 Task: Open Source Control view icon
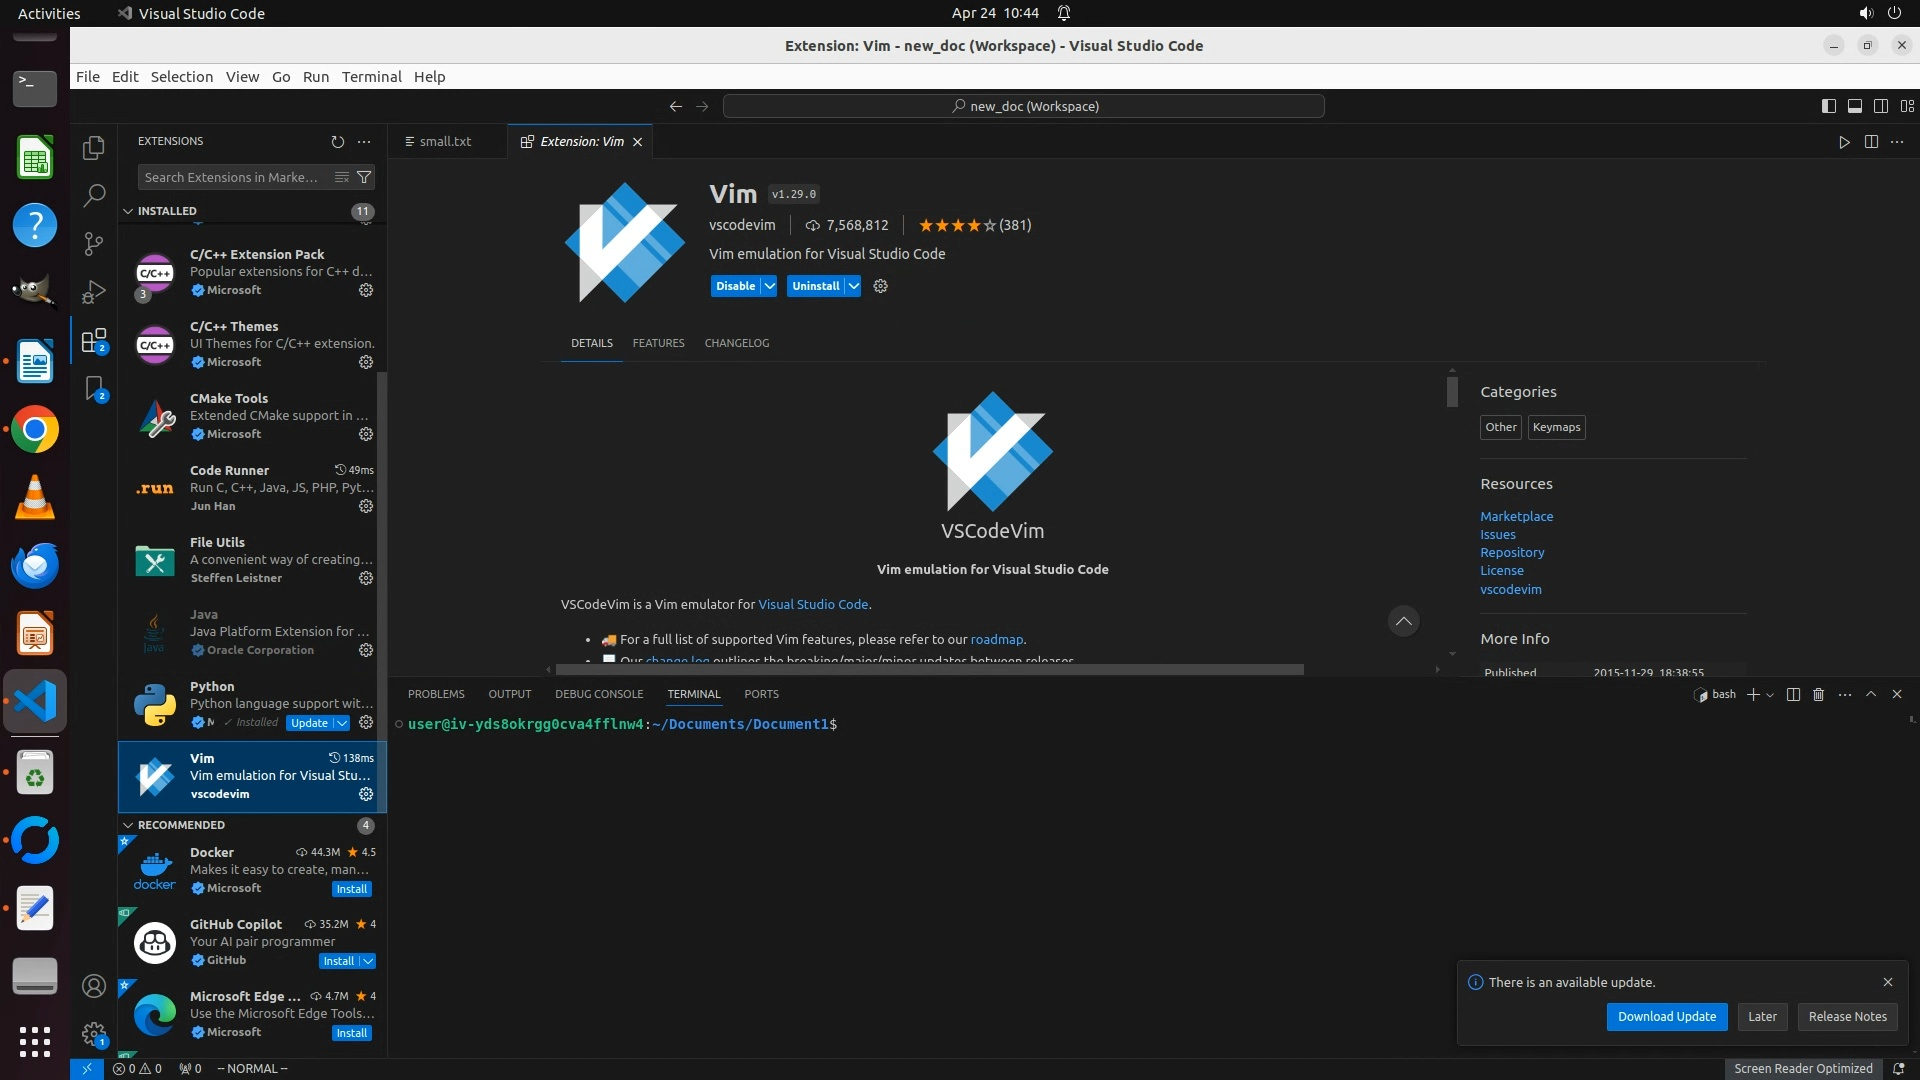94,244
